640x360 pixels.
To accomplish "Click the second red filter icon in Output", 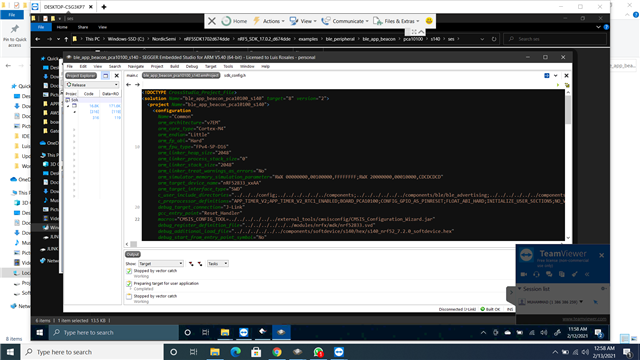I will click(200, 264).
